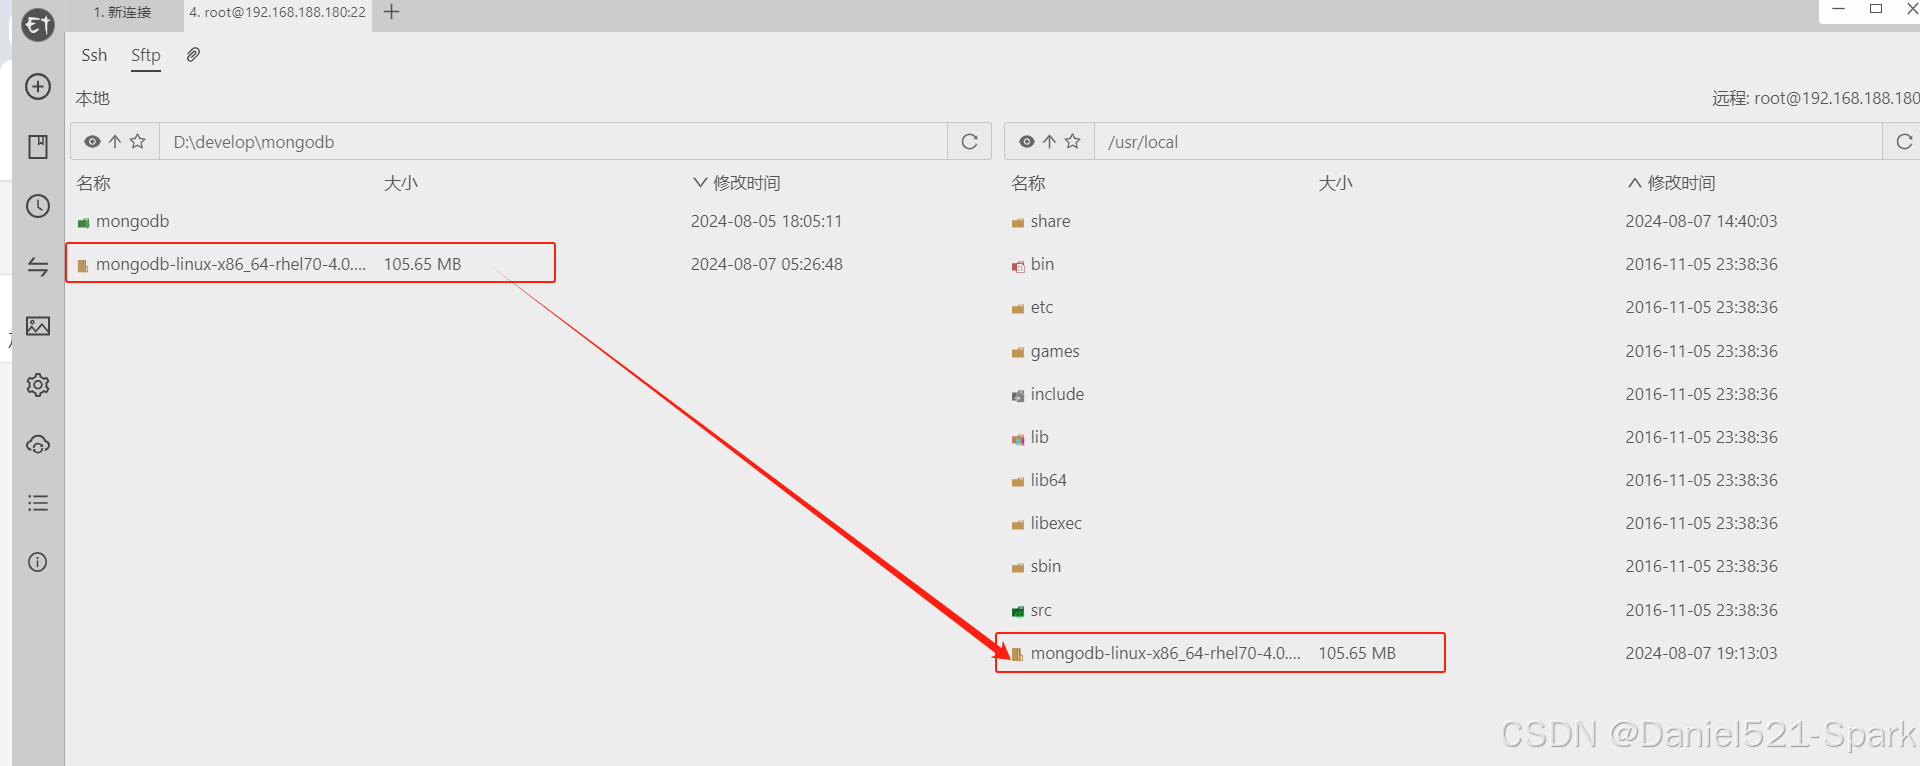Open the file transfer arrows icon
This screenshot has width=1920, height=766.
38,266
